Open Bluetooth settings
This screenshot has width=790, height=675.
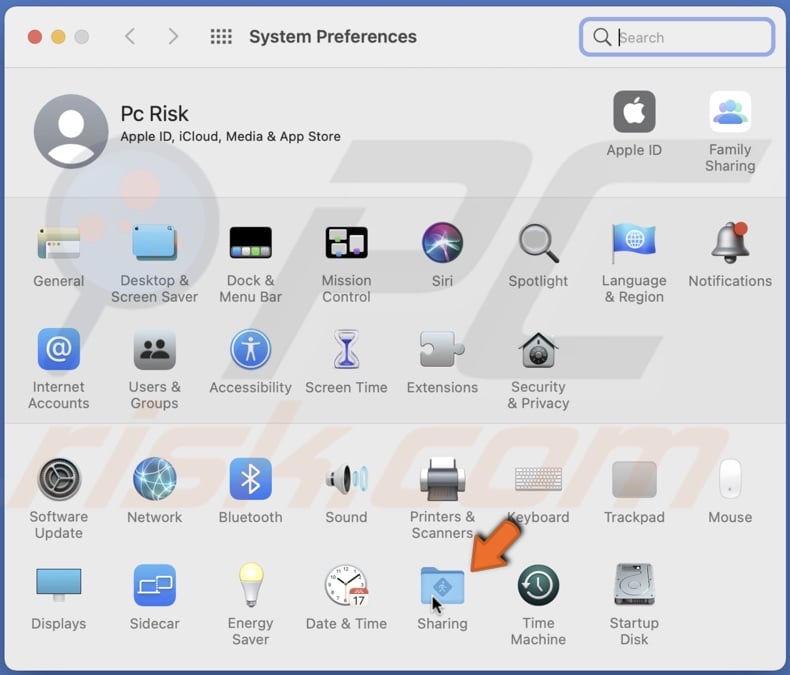point(250,480)
